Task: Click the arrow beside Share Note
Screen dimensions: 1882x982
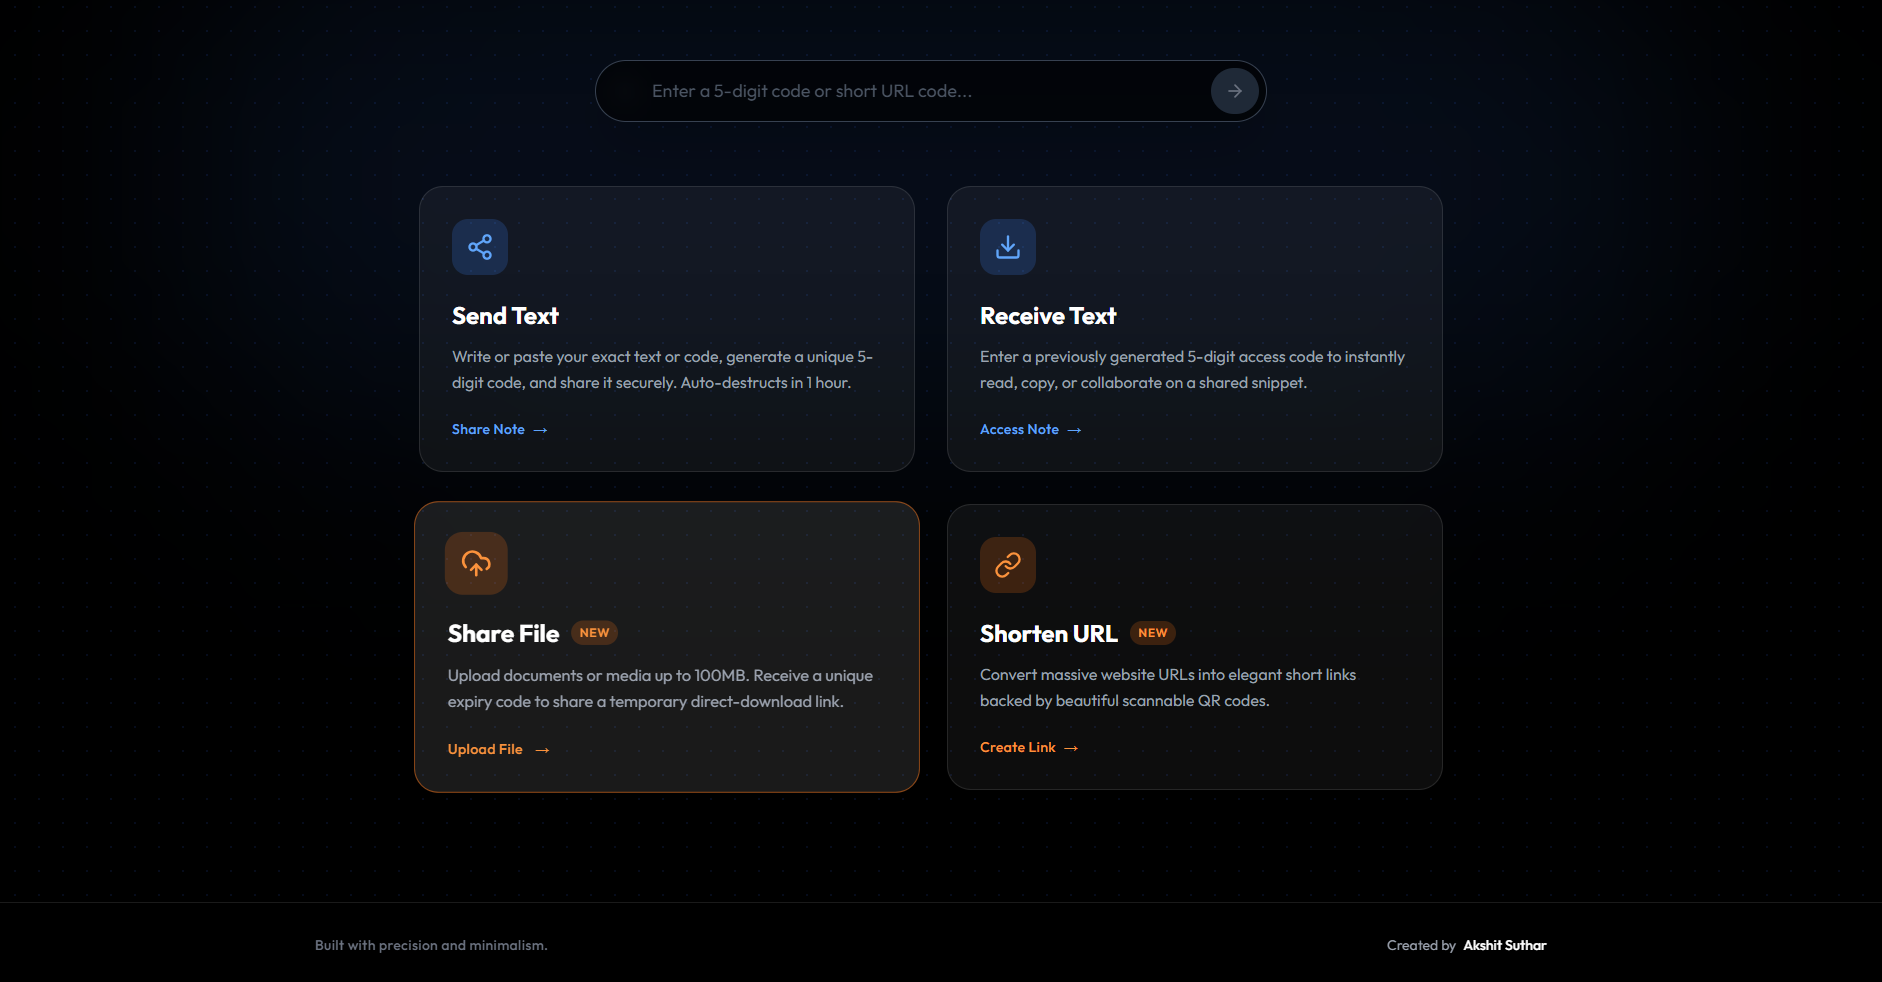Action: tap(541, 430)
